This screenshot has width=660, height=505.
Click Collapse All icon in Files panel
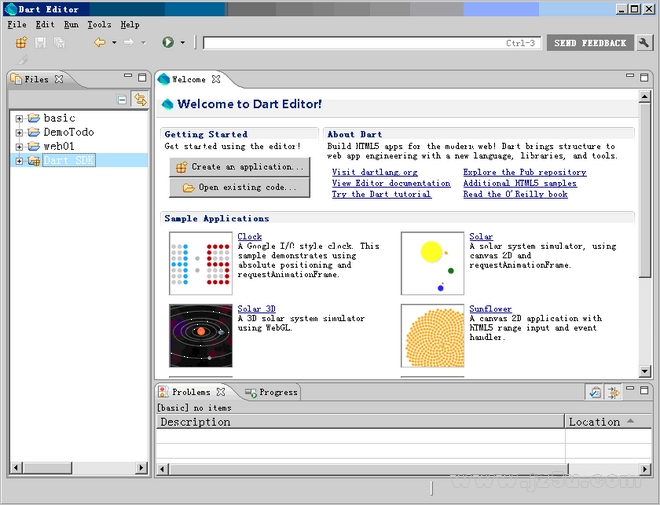[122, 100]
